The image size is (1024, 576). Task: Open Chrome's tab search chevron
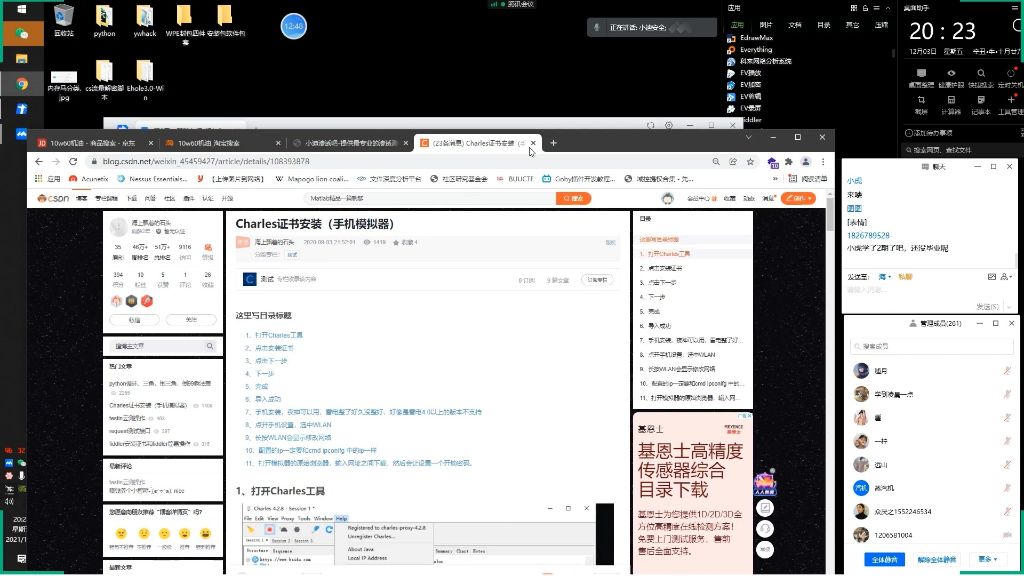[x=748, y=137]
